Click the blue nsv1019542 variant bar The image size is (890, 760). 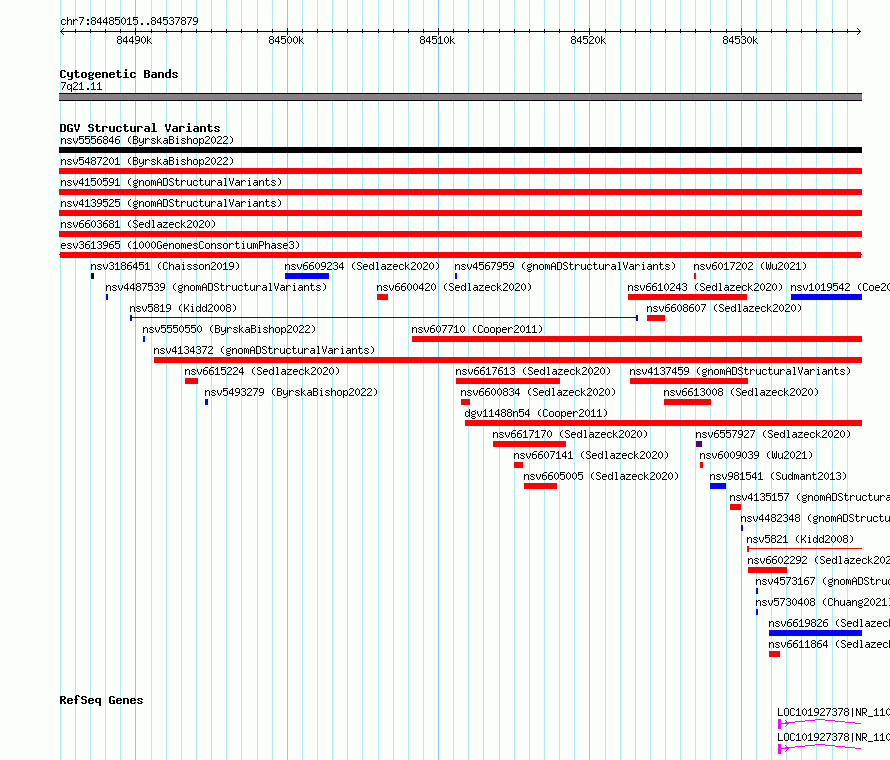[826, 297]
